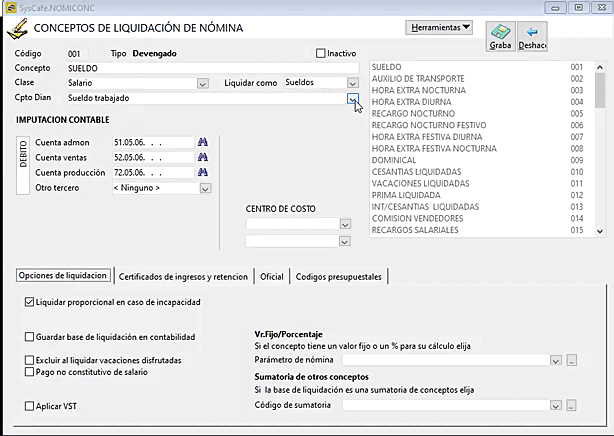
Task: Search account for Cuenta ventas binoculars icon
Action: point(202,157)
